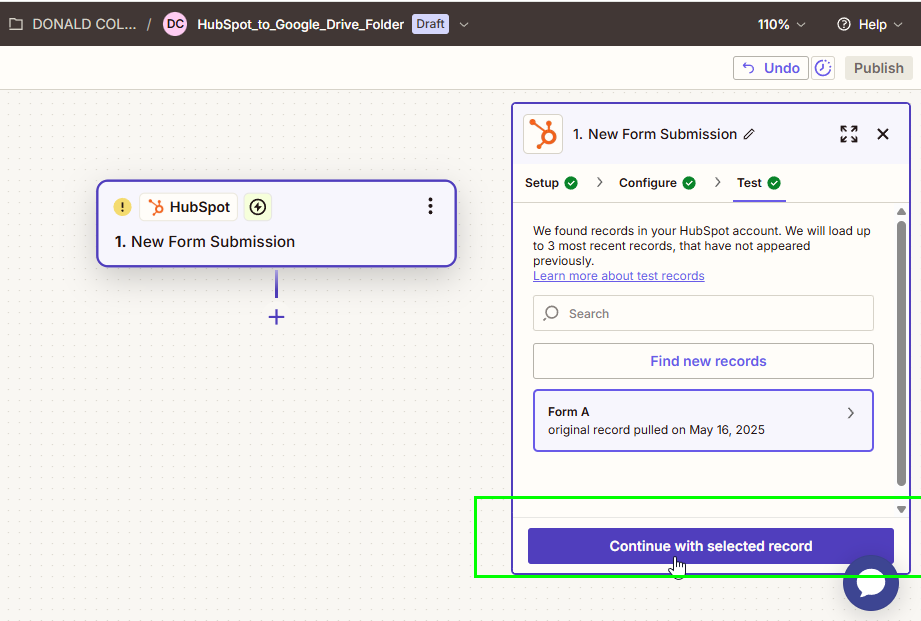The width and height of the screenshot is (921, 621).
Task: Open the three-dot menu on the HubSpot step
Action: (431, 206)
